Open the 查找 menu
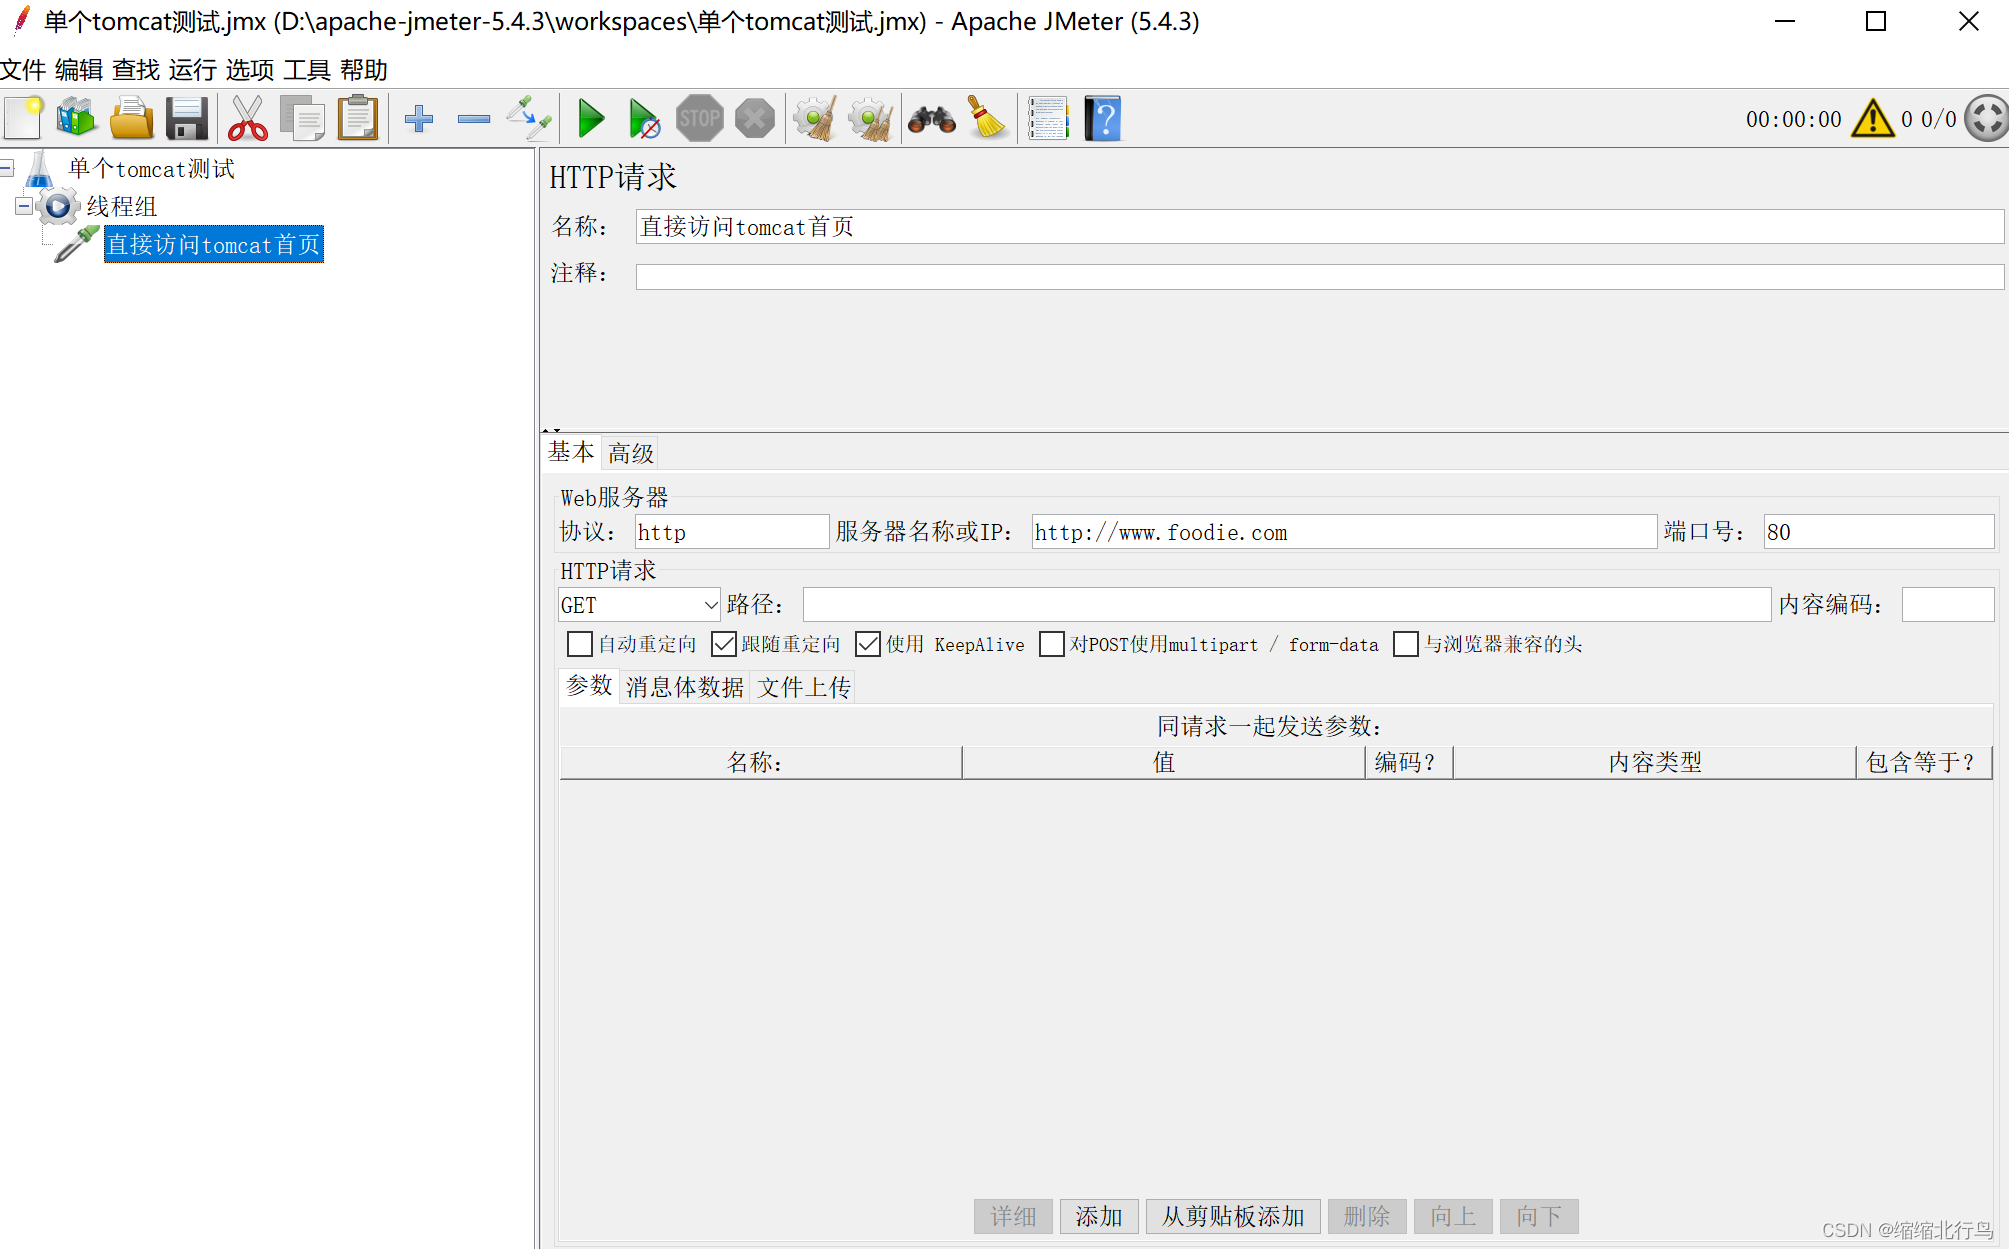The height and width of the screenshot is (1249, 2009). coord(136,70)
